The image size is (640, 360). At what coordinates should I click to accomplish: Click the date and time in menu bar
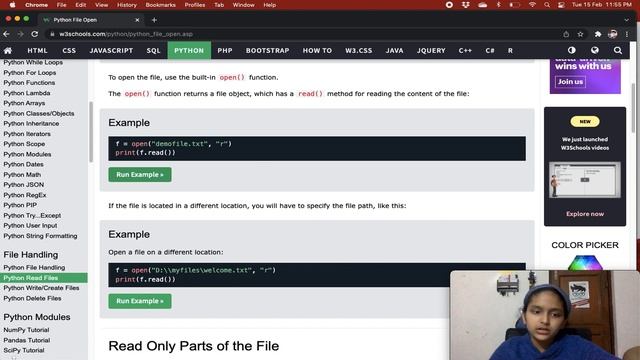pyautogui.click(x=601, y=5)
